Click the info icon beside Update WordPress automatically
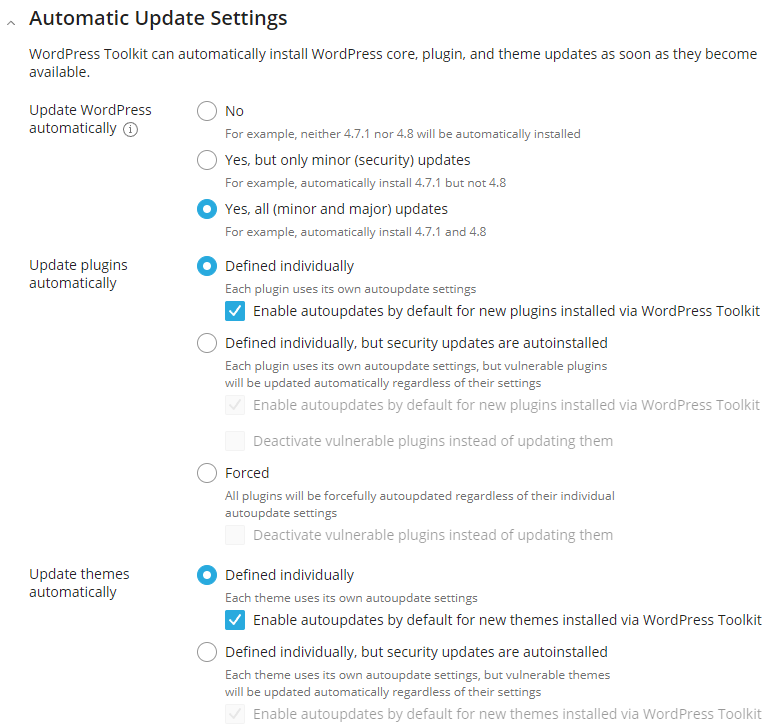The height and width of the screenshot is (728, 777). (130, 129)
